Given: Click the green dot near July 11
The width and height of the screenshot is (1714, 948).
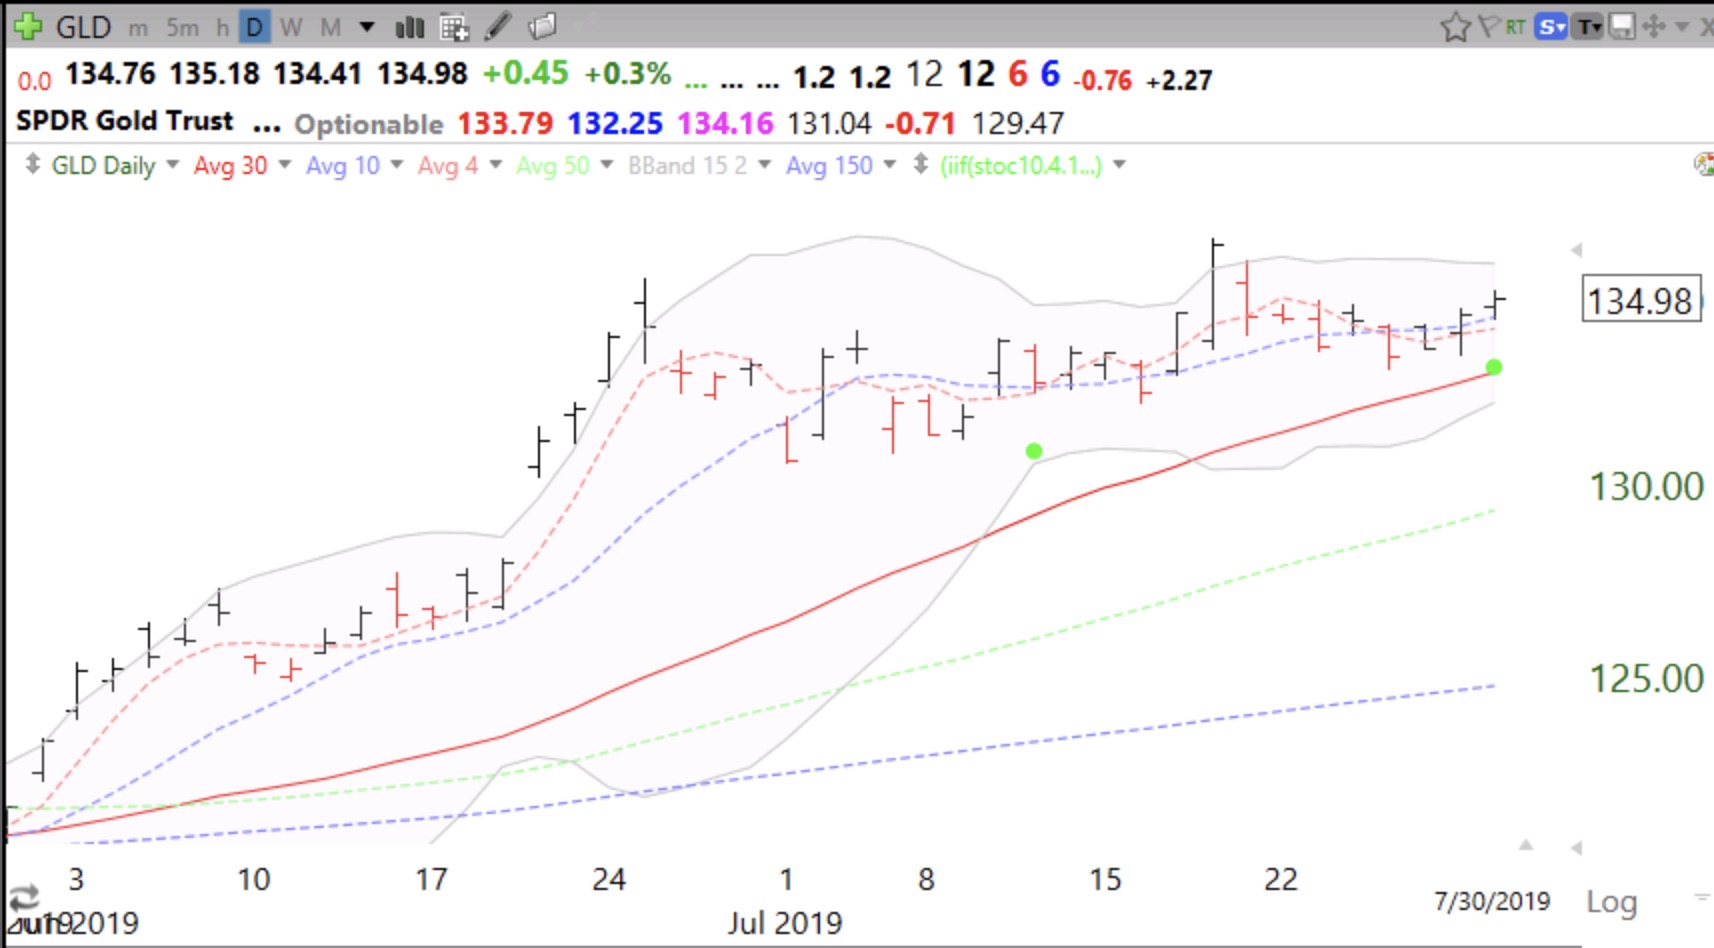Looking at the screenshot, I should 1034,451.
